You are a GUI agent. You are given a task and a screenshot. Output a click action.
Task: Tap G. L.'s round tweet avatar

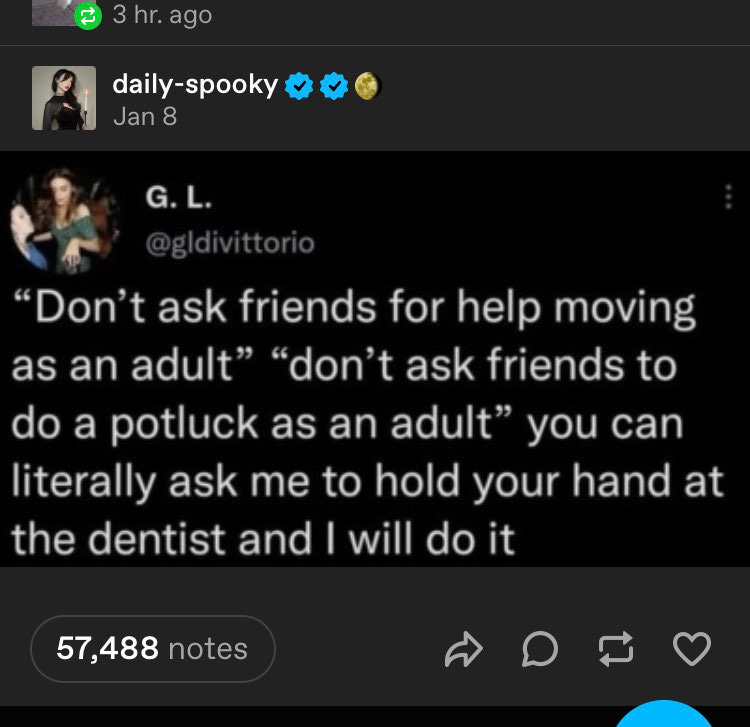coord(65,220)
